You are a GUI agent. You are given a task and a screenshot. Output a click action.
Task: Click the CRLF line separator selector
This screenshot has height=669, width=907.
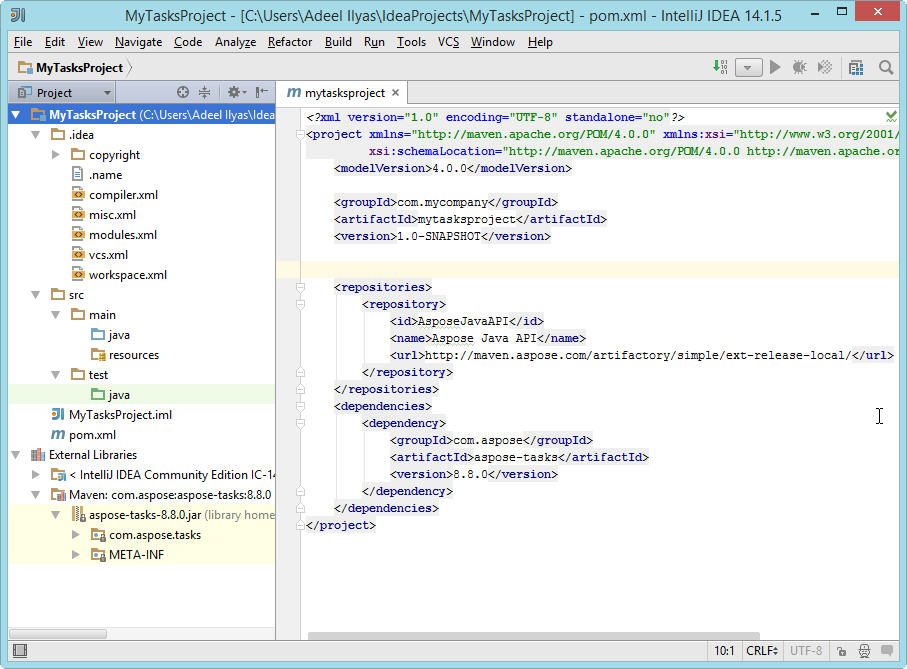click(759, 651)
